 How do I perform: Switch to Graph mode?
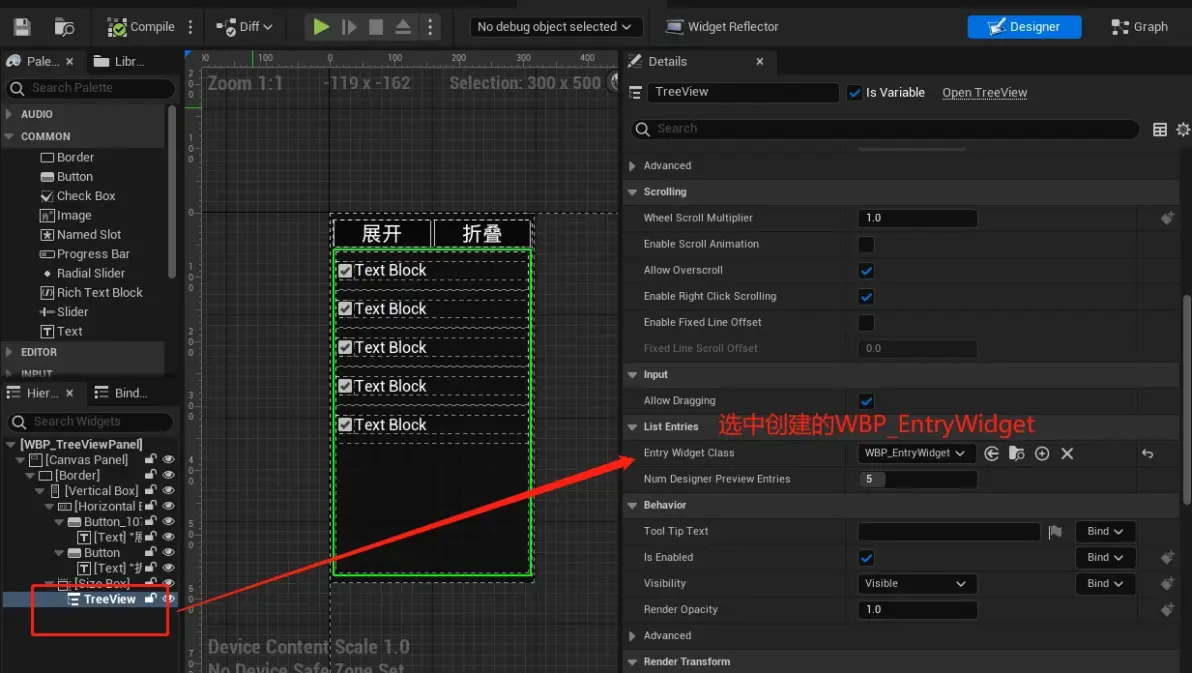[1140, 27]
